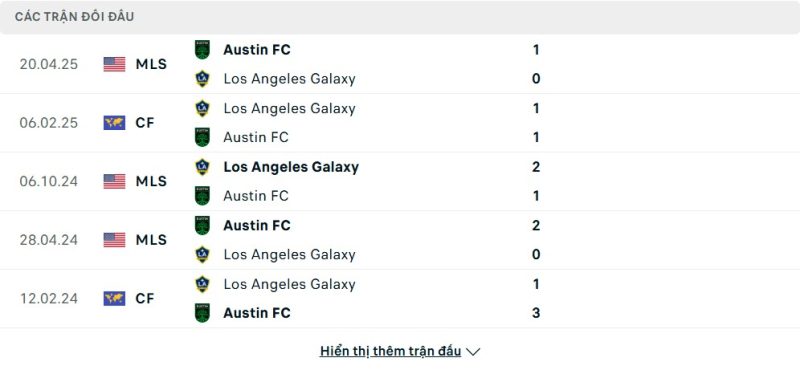Screen dimensions: 800x374
Task: Expand more matches with chevron arrow
Action: [473, 352]
